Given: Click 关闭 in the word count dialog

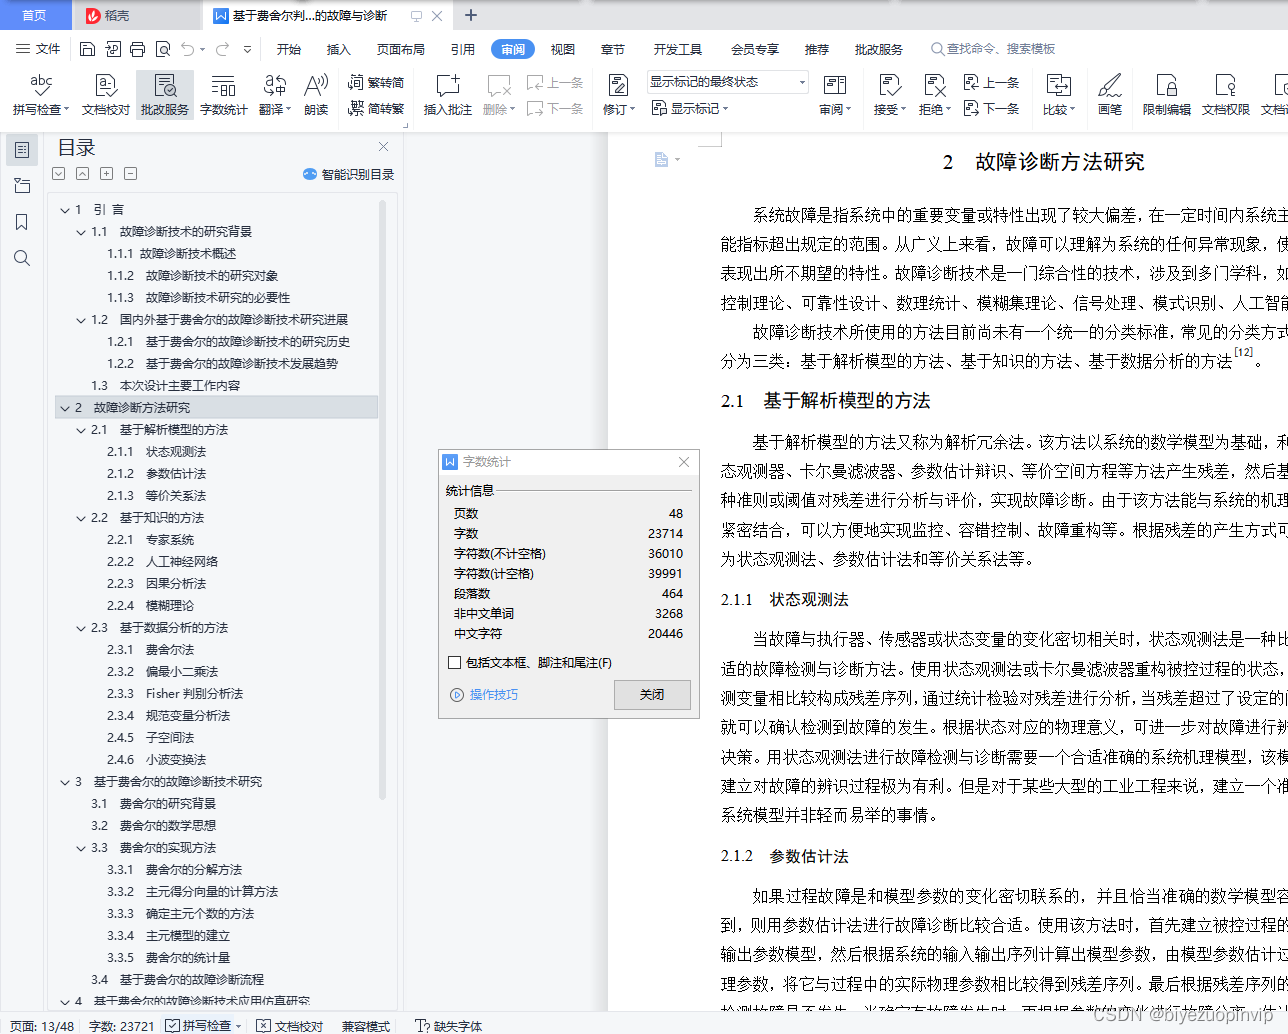Looking at the screenshot, I should (x=652, y=695).
